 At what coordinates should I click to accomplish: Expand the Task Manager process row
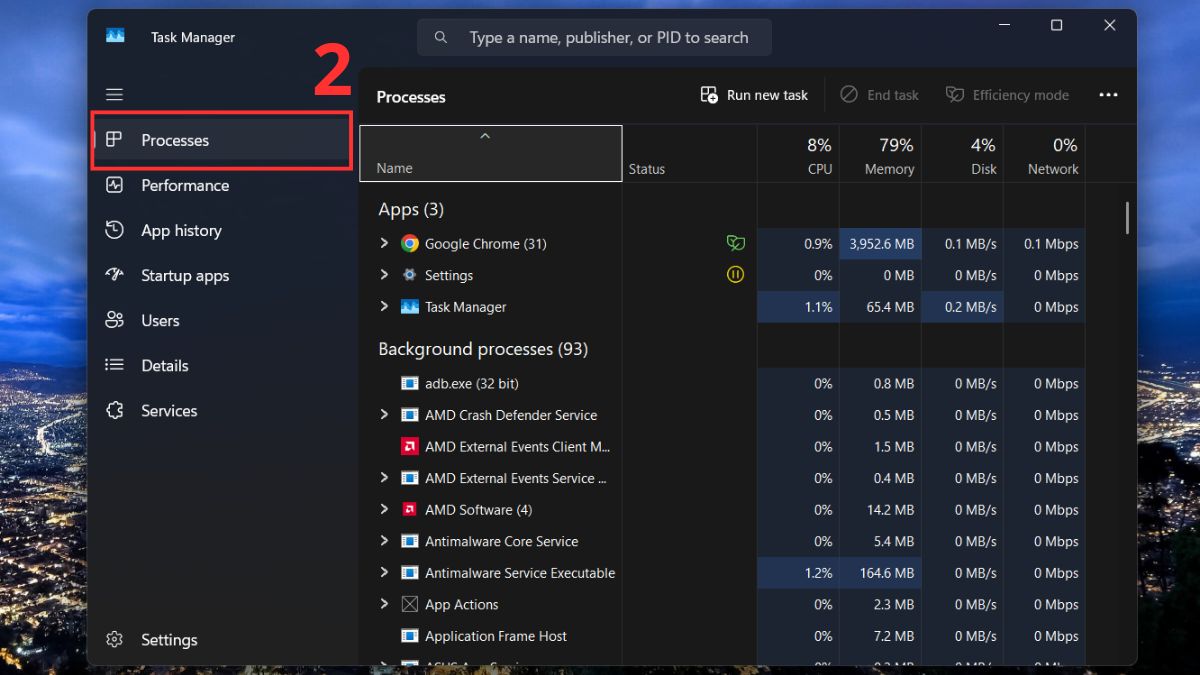point(384,306)
